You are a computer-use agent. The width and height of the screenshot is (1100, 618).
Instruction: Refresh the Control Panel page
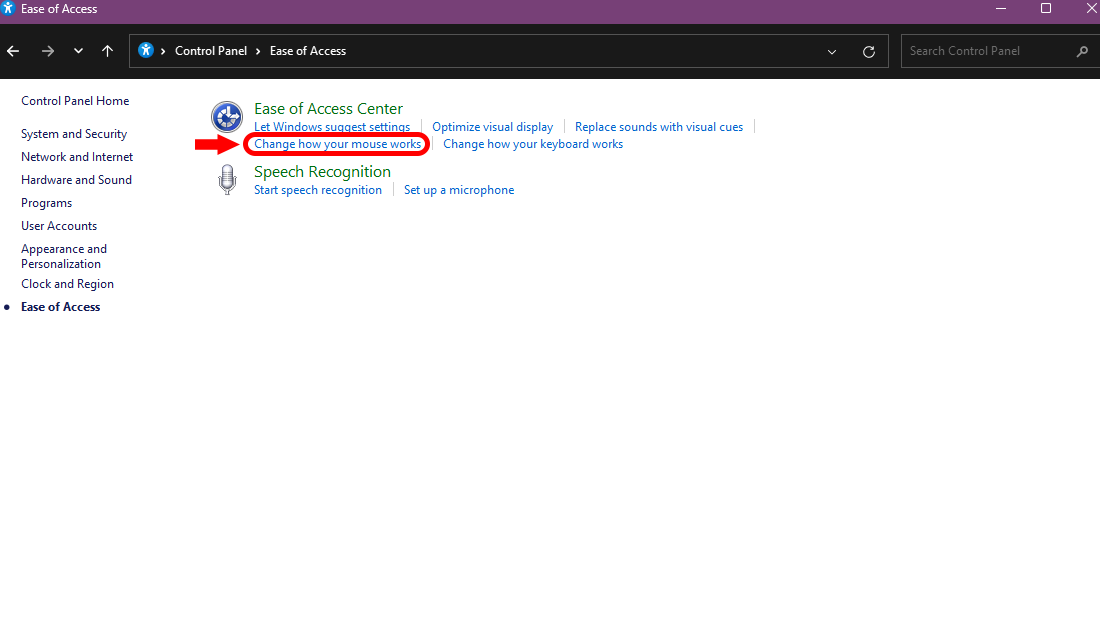(x=868, y=52)
